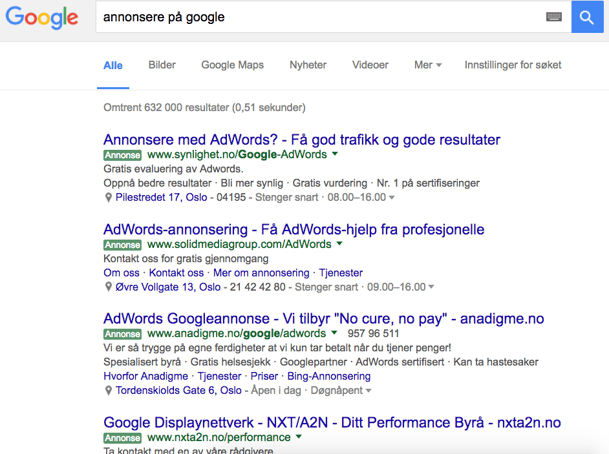
Task: Click the www.solidmediagroup.com/AdWords URL
Action: (239, 244)
